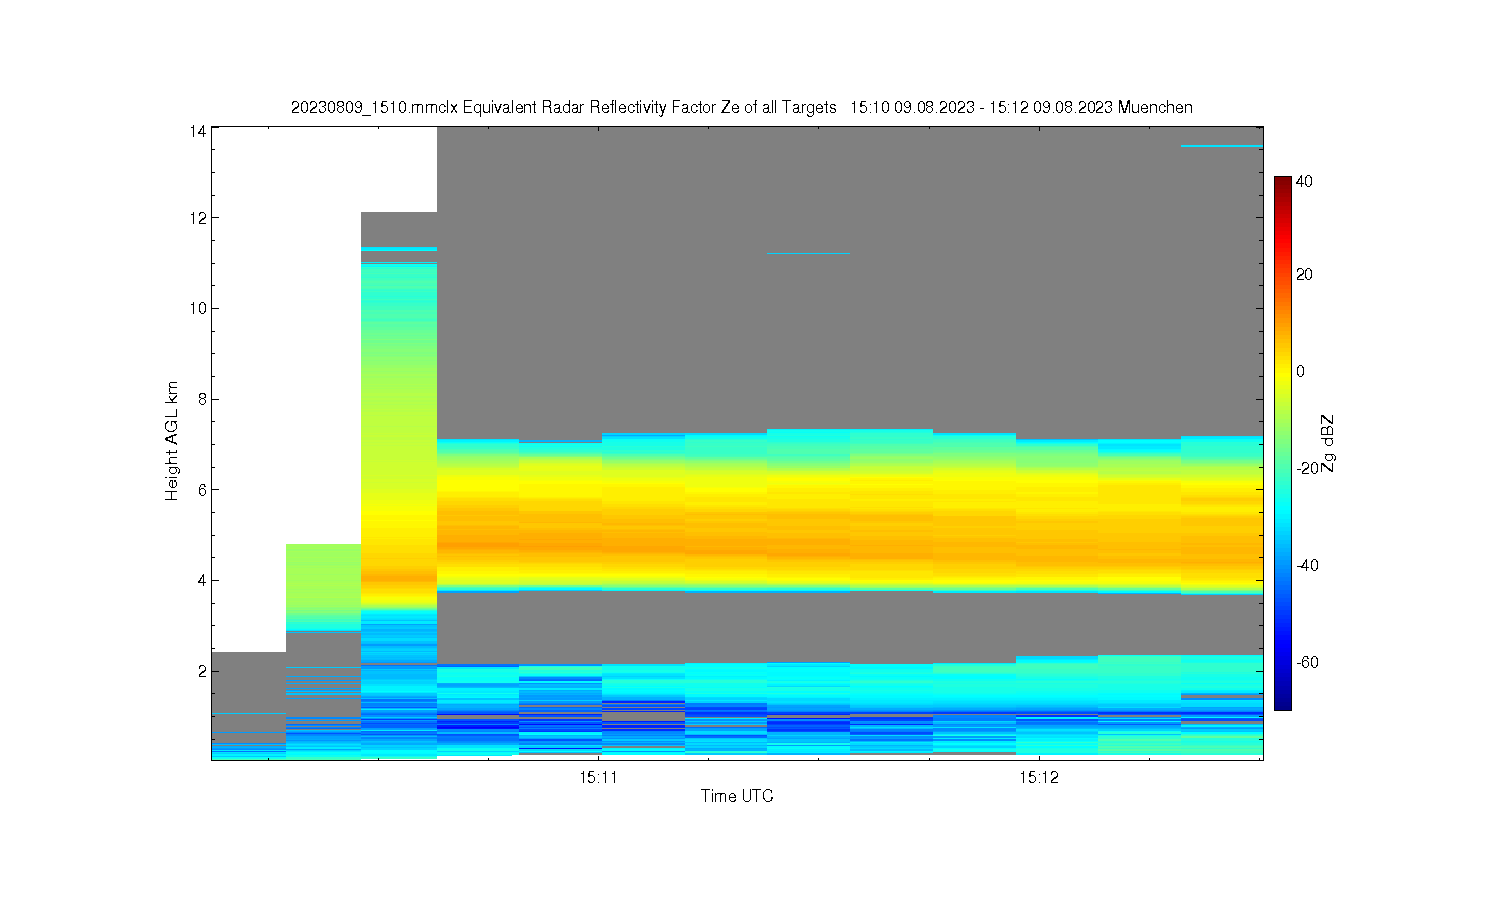
Task: Click the 40 value on the colorbar
Action: (x=1304, y=182)
